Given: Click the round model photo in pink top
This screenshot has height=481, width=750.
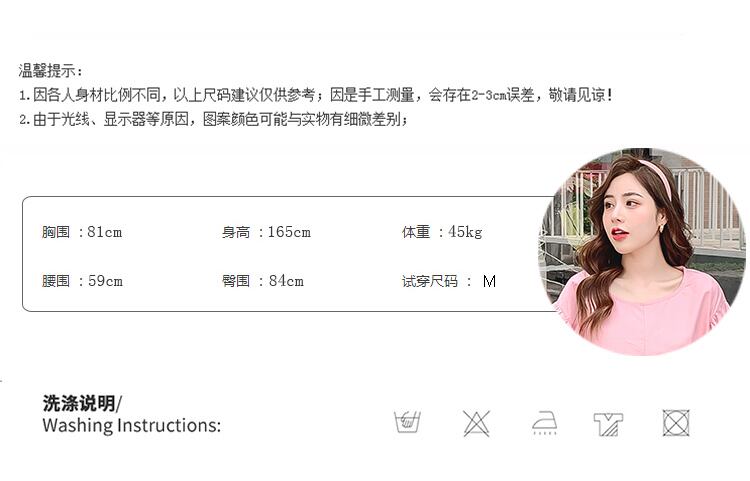Looking at the screenshot, I should tap(642, 251).
